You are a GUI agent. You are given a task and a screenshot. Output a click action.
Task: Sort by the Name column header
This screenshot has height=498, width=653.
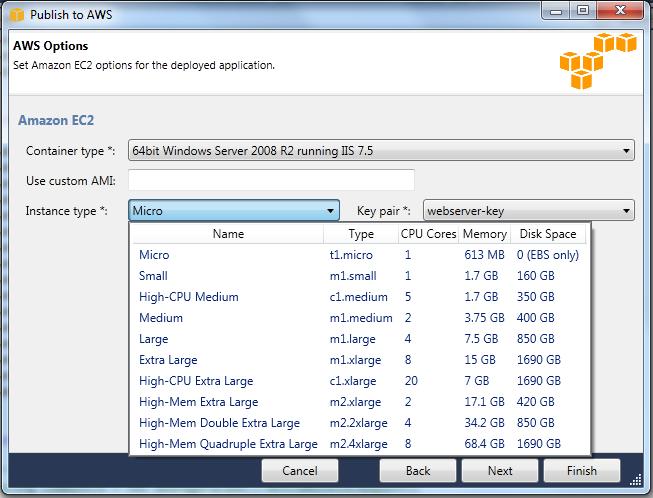228,234
